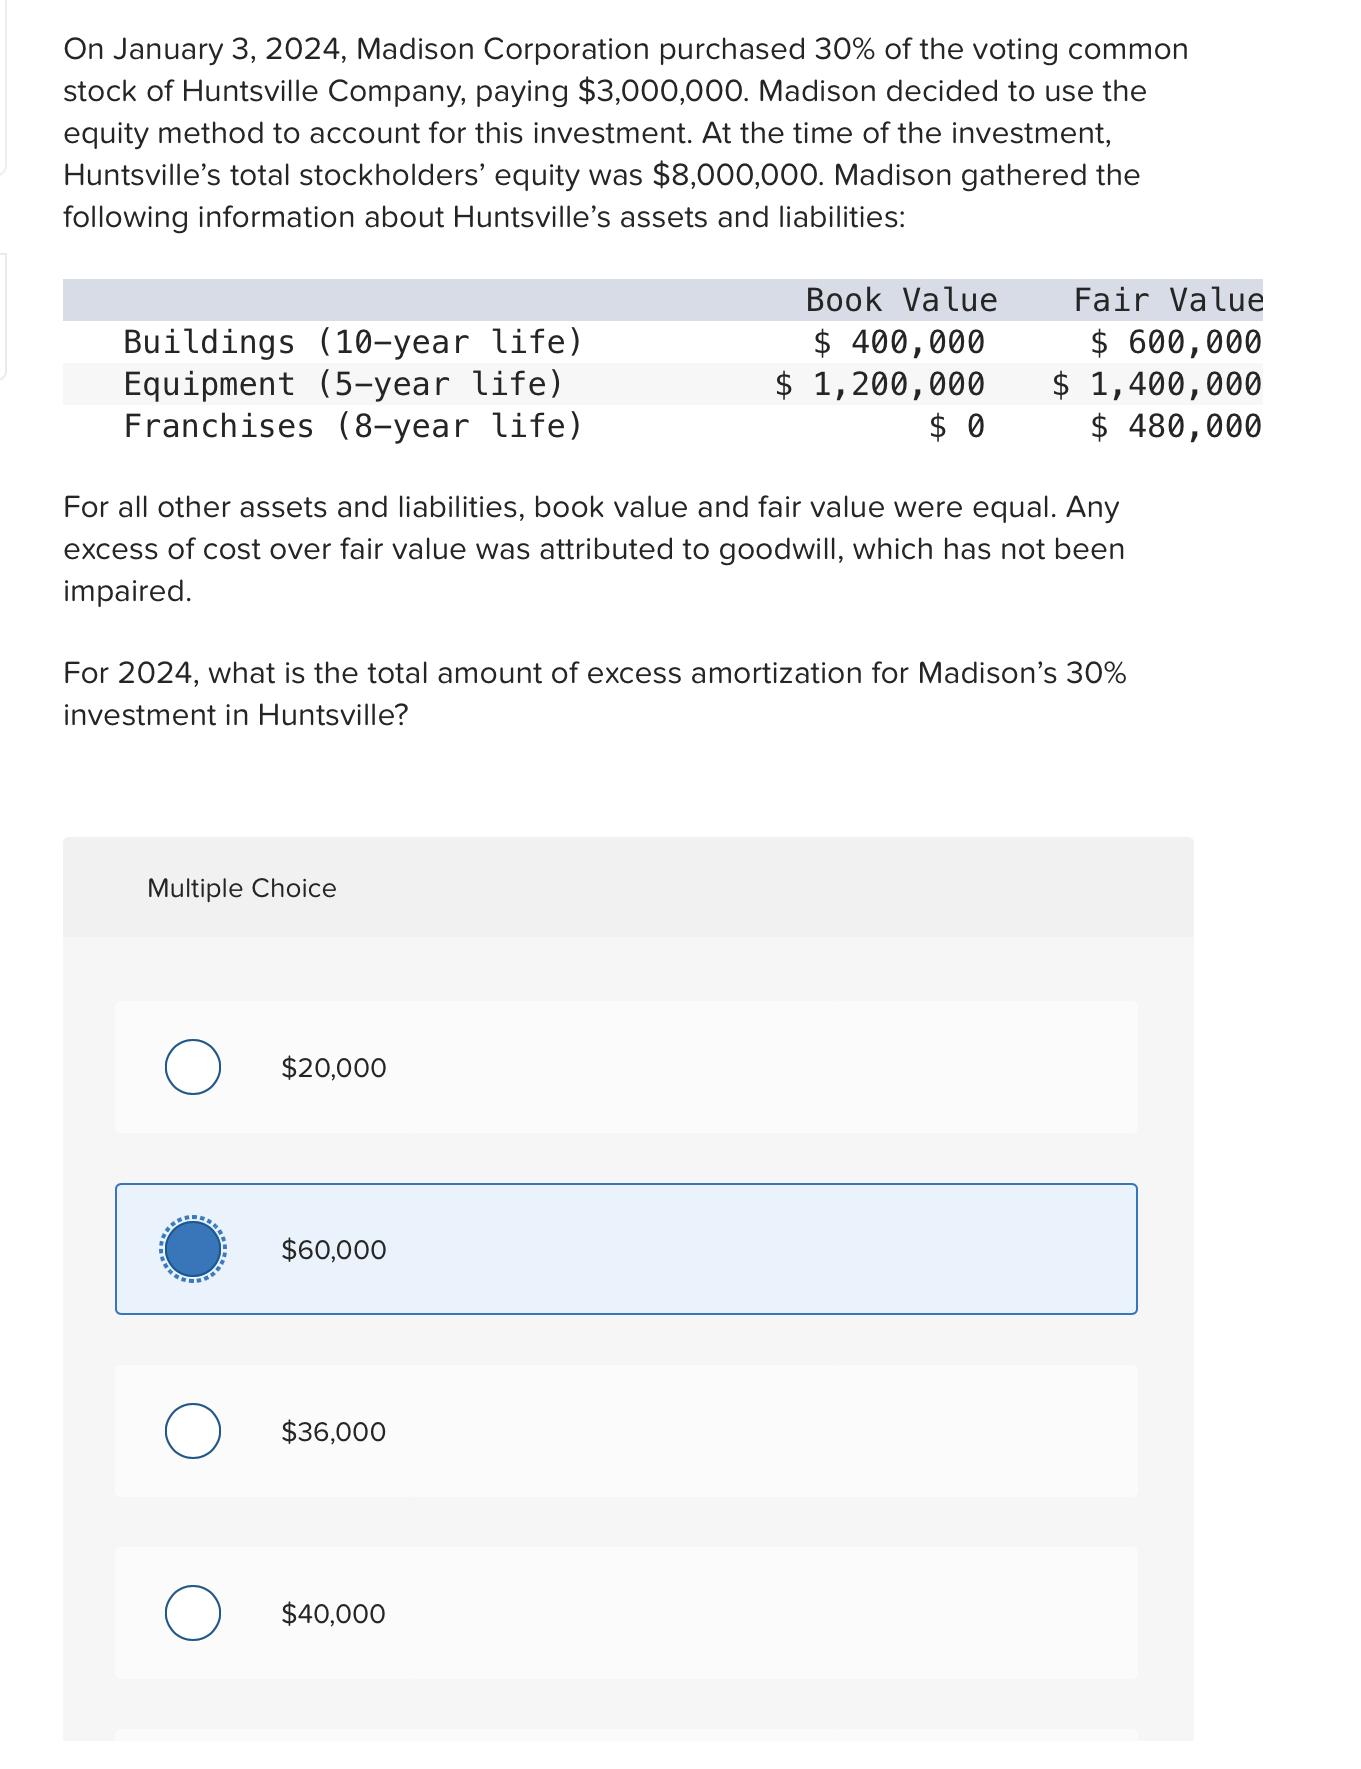Pick the $40,000 answer choice
The image size is (1361, 1769).
click(x=194, y=1614)
